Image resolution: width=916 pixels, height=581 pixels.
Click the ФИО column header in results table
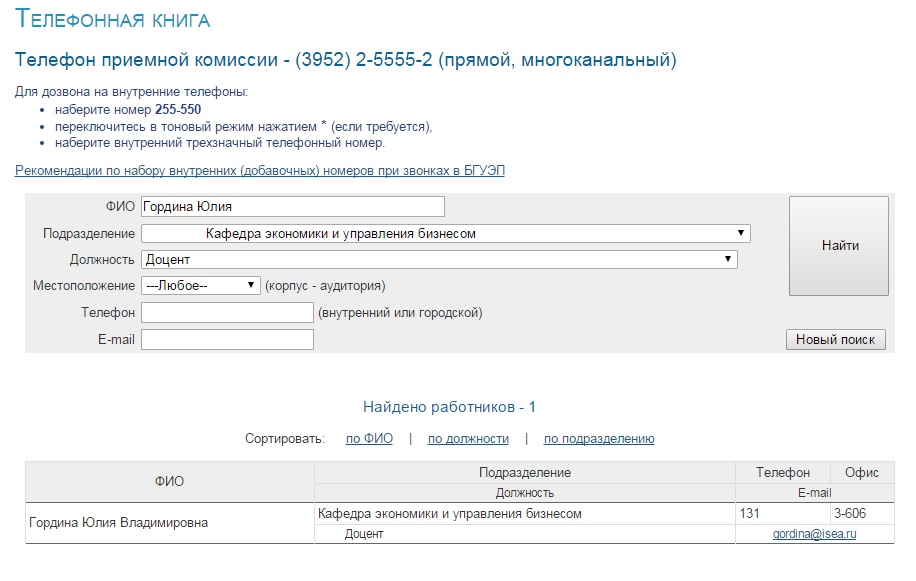tap(169, 481)
